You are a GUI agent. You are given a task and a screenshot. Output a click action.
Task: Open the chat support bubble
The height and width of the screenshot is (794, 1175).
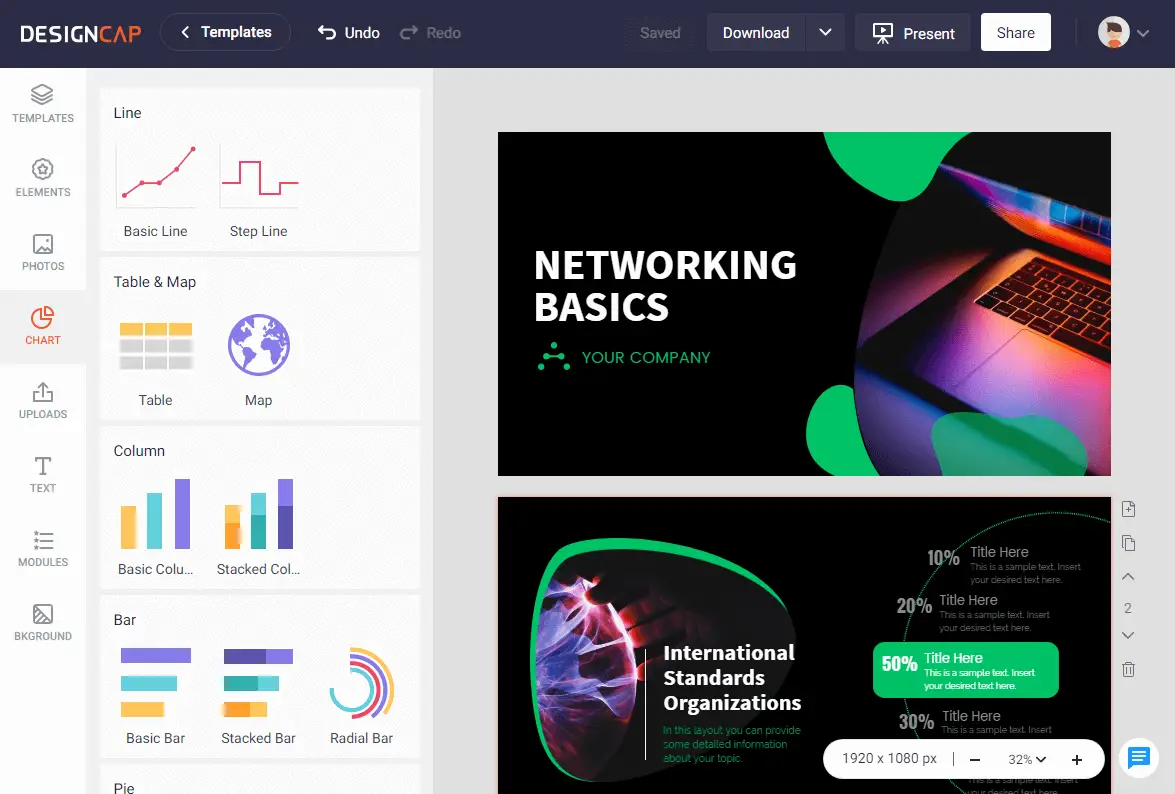[x=1138, y=757]
